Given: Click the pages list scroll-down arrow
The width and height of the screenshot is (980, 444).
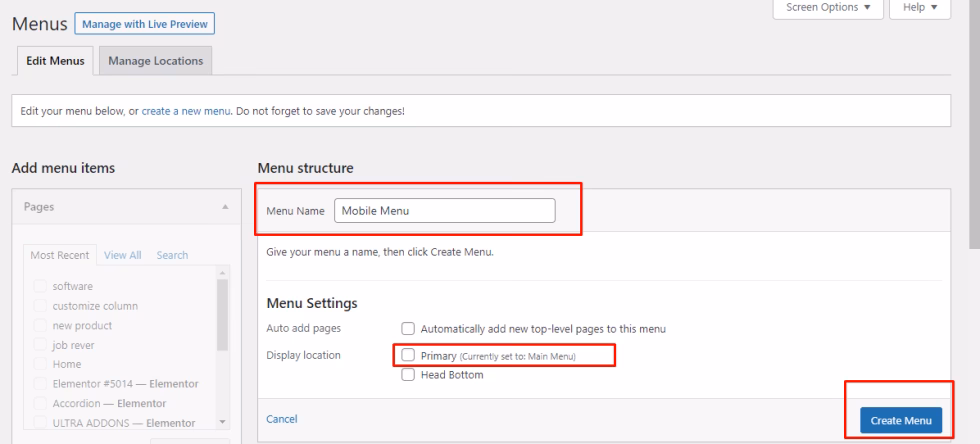Looking at the screenshot, I should (223, 423).
